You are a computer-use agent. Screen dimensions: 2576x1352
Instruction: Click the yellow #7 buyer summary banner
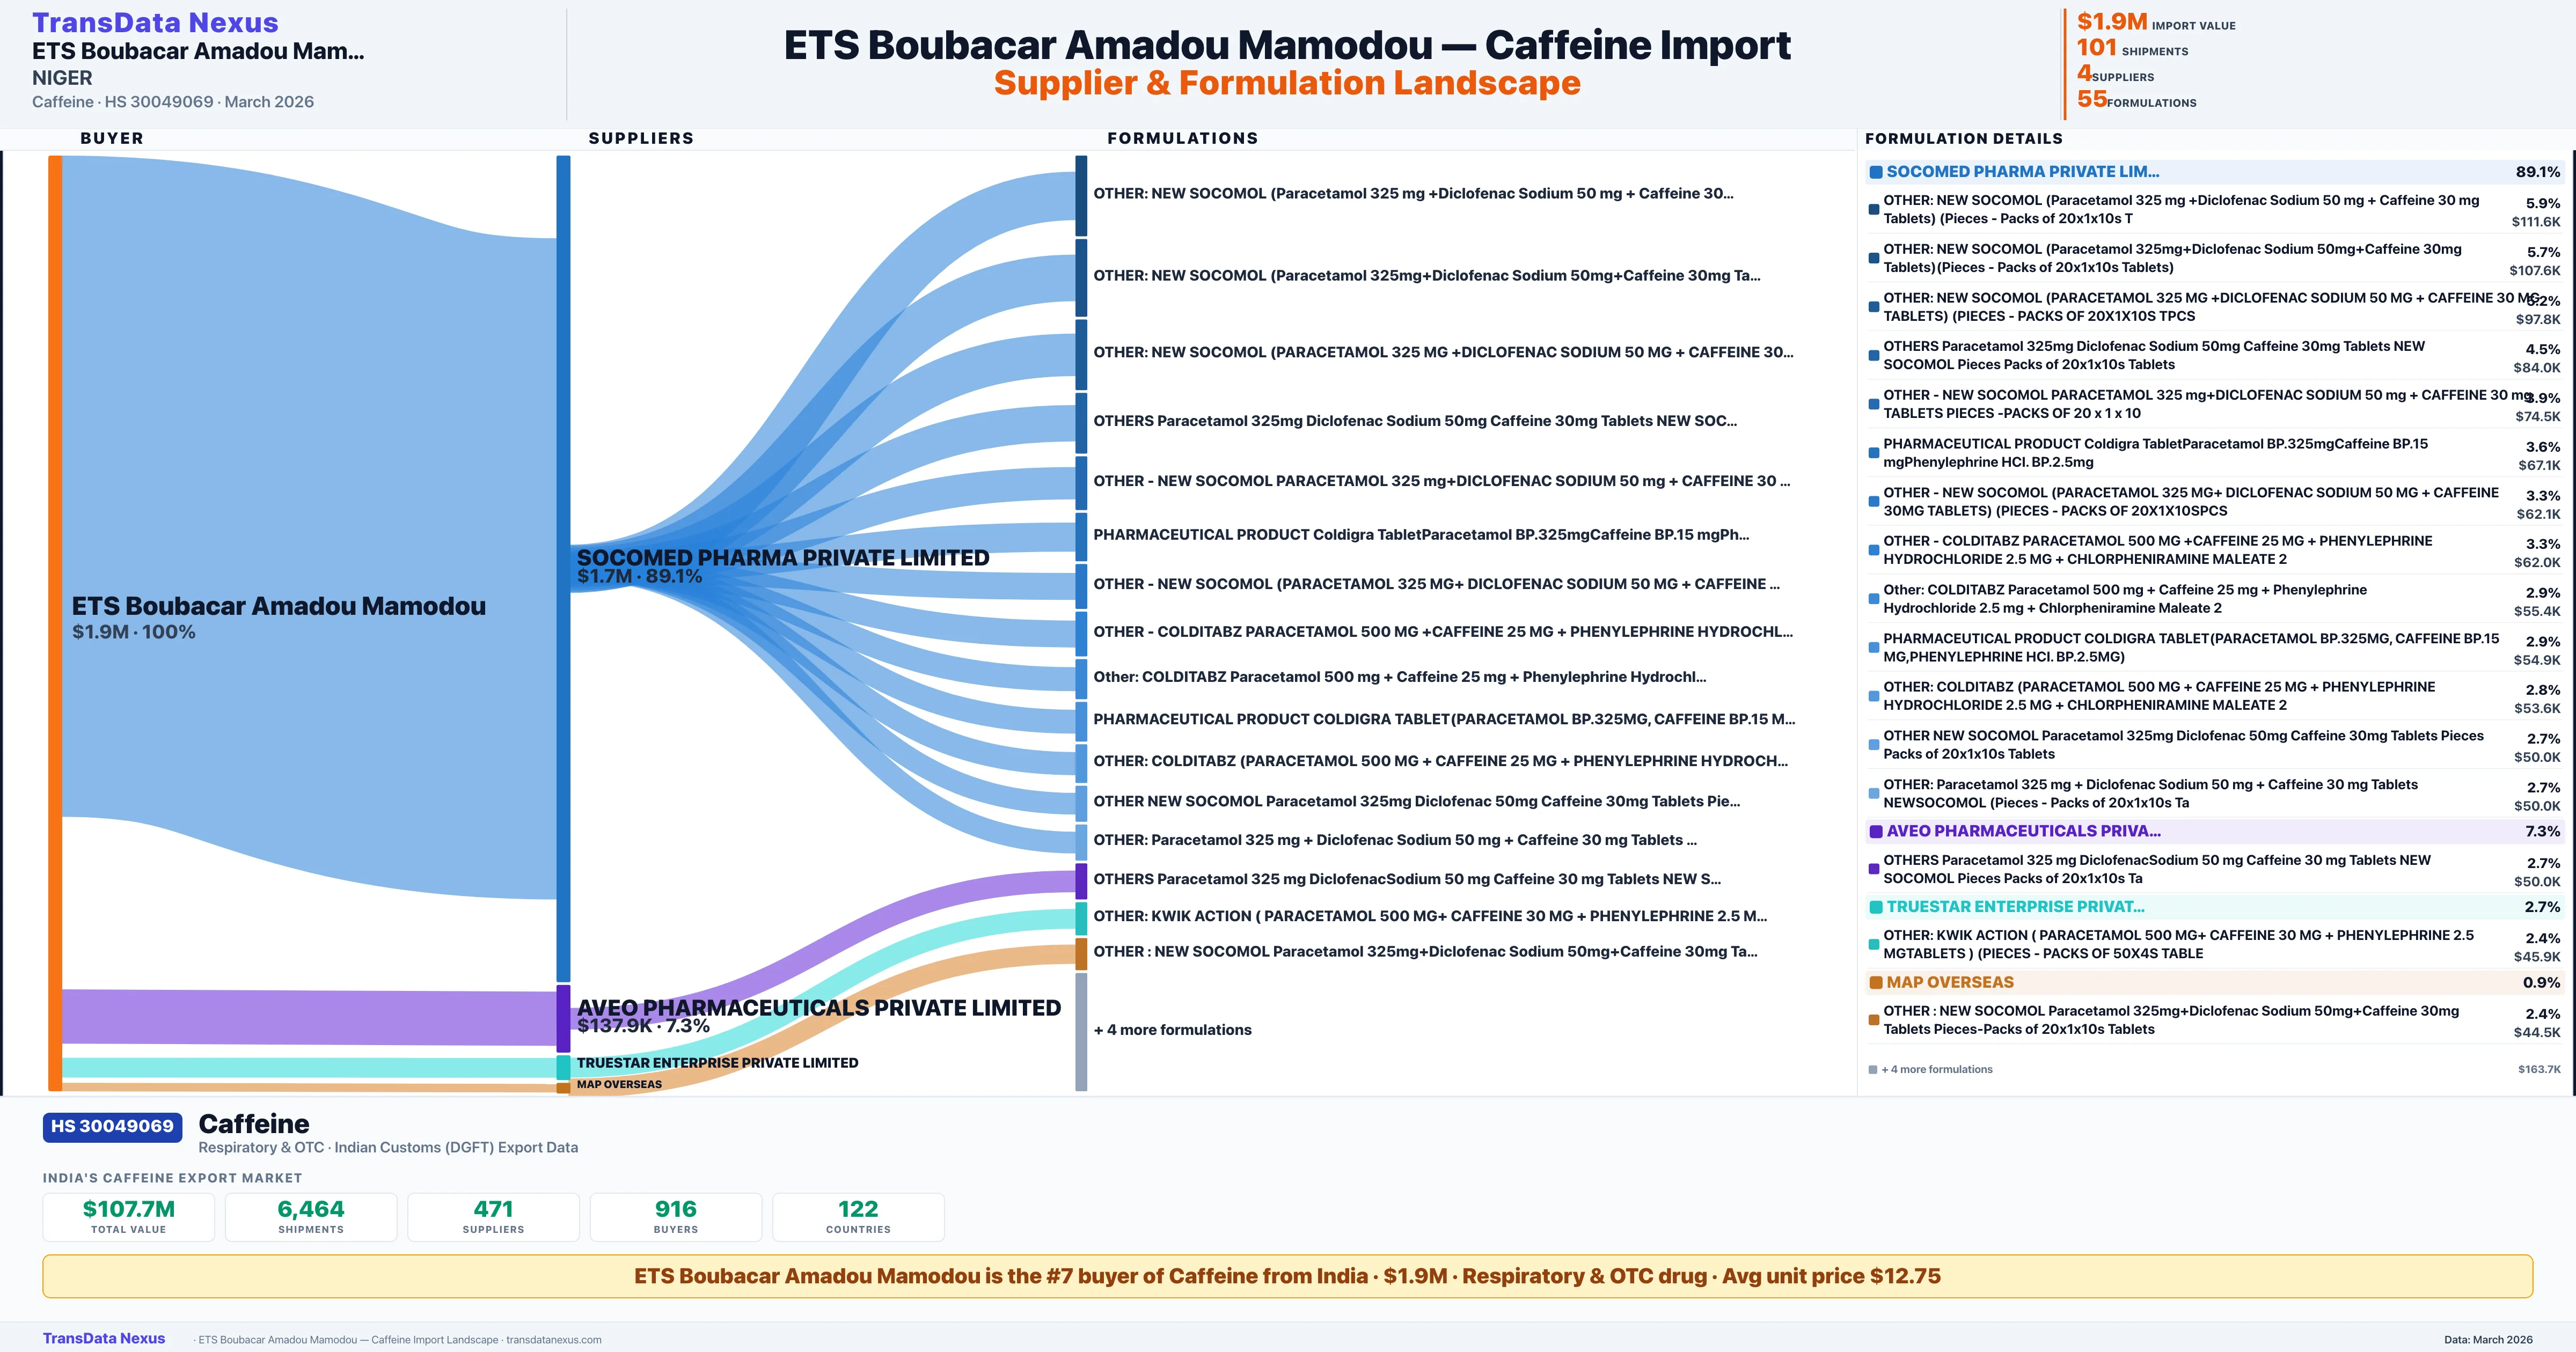click(1287, 1276)
